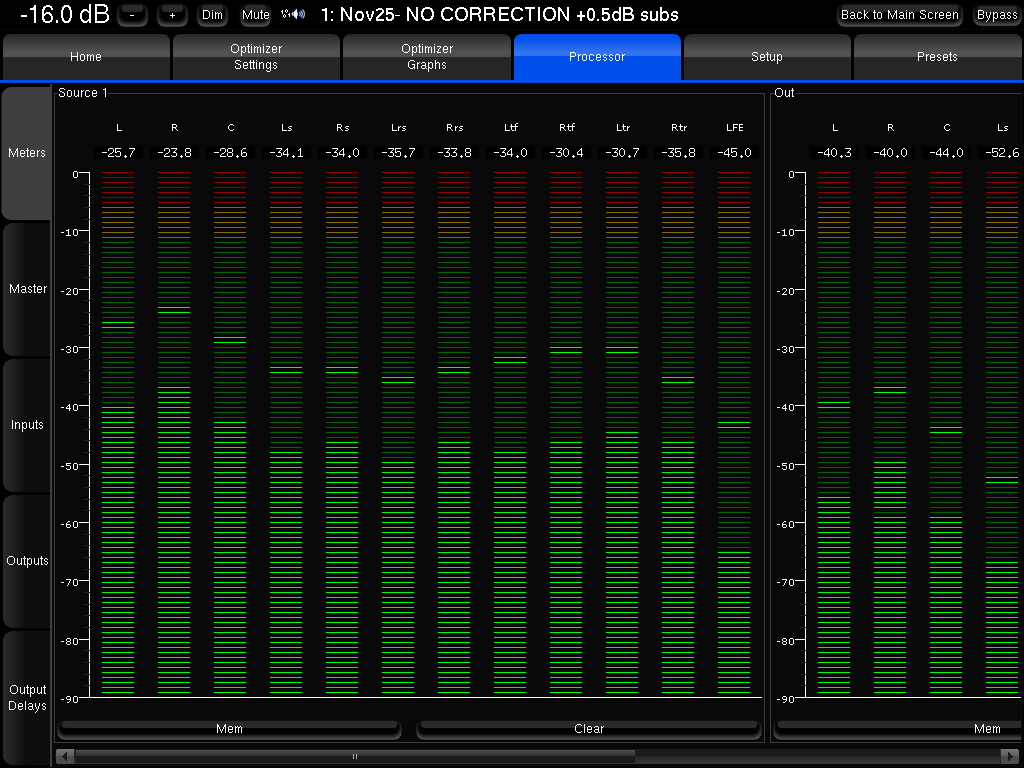Viewport: 1024px width, 768px height.
Task: Enable the Dim function
Action: coord(212,14)
